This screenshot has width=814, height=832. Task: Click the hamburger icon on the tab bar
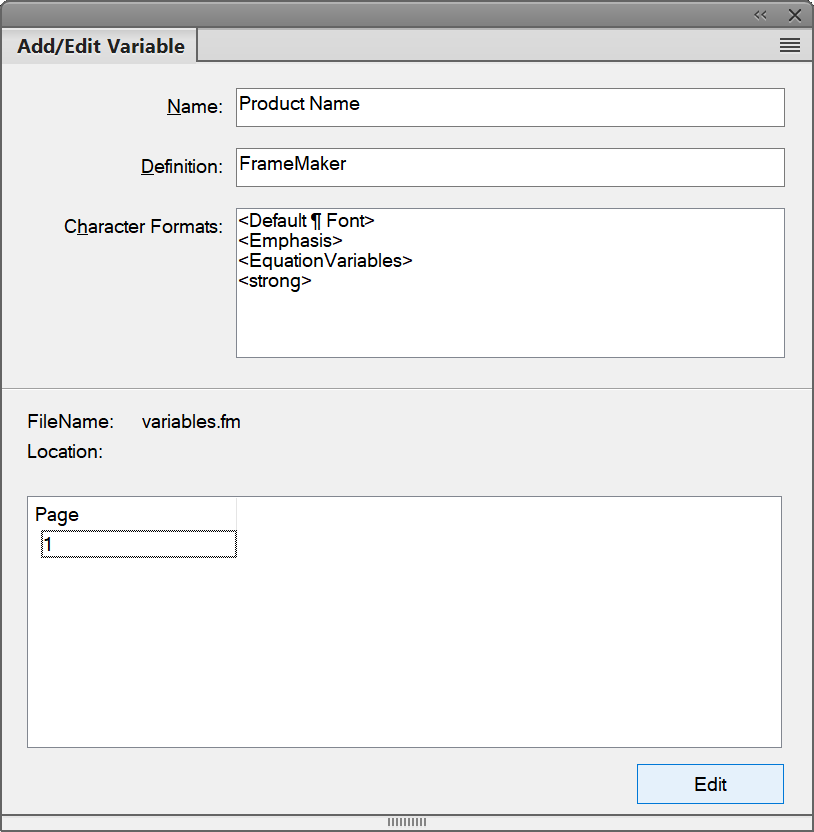(789, 45)
